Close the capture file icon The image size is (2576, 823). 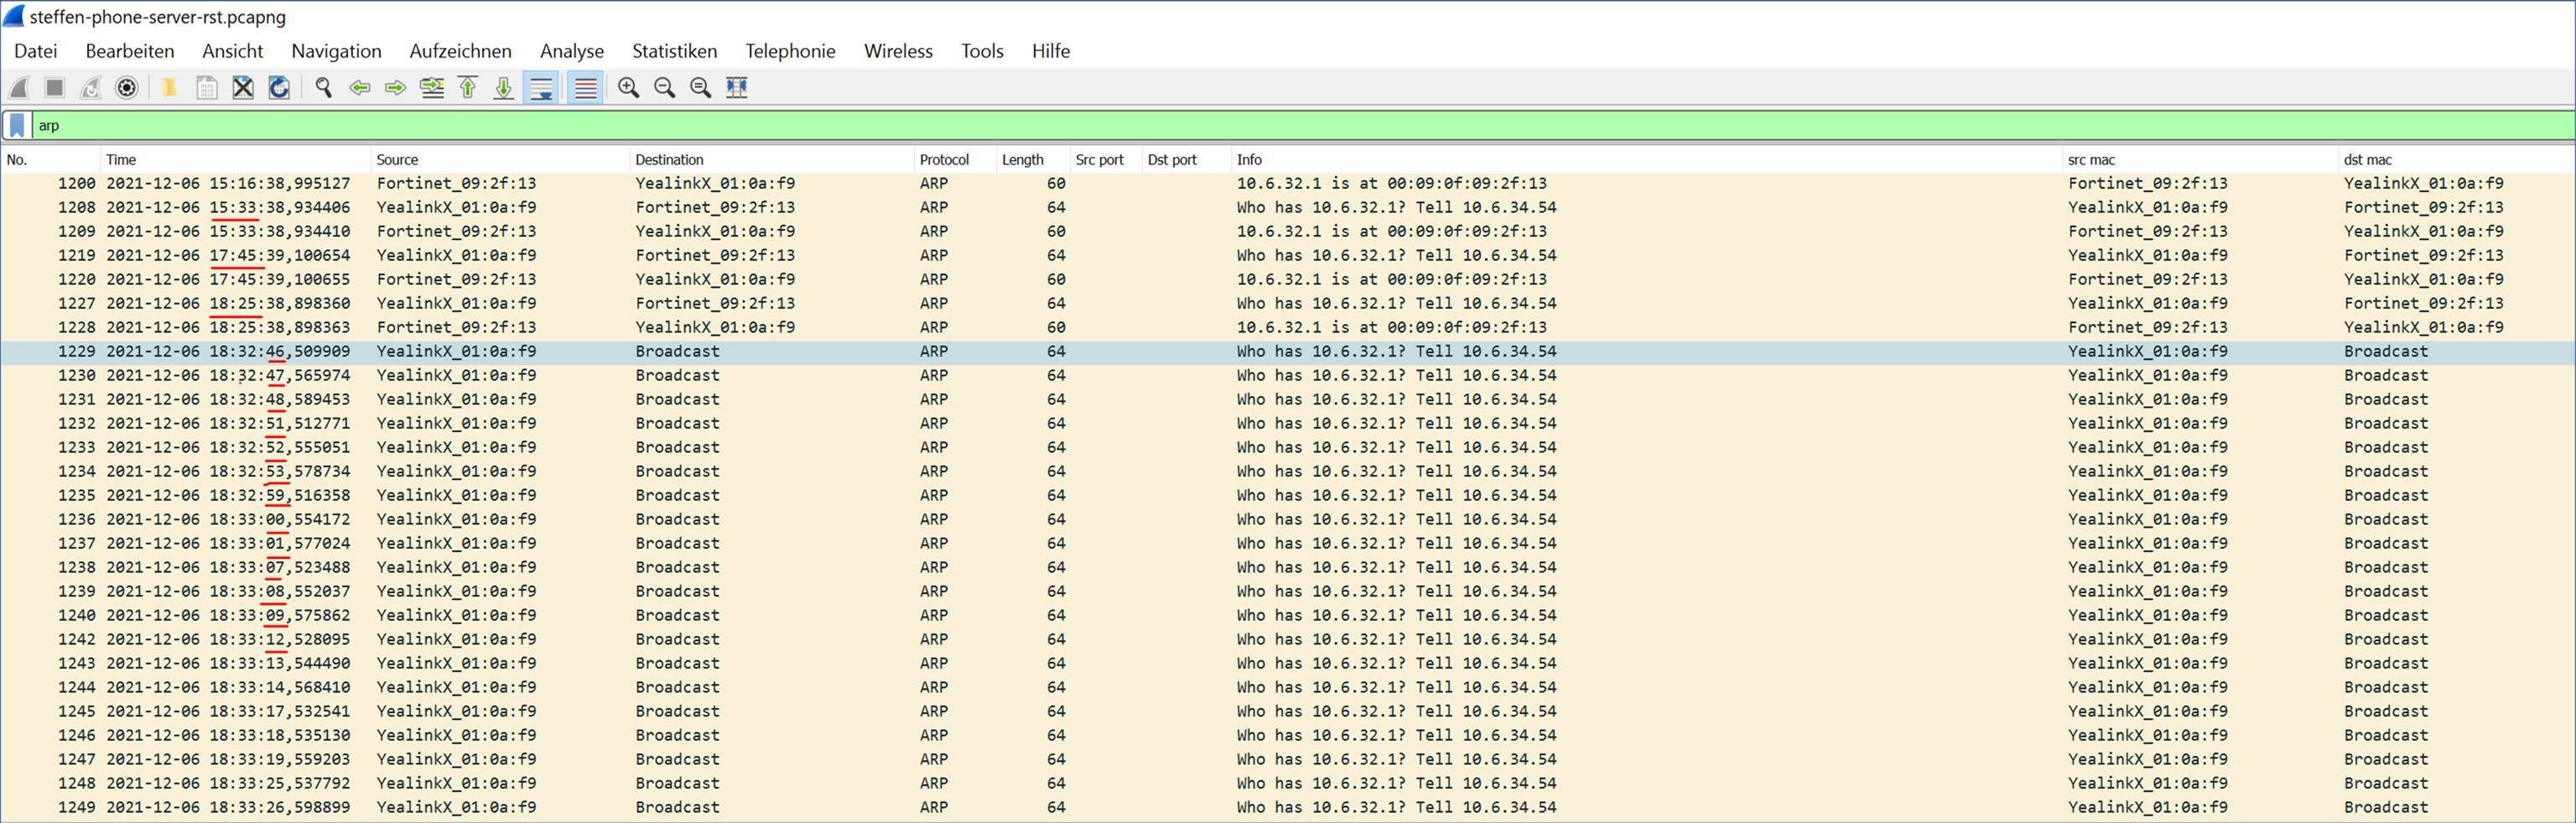coord(243,88)
